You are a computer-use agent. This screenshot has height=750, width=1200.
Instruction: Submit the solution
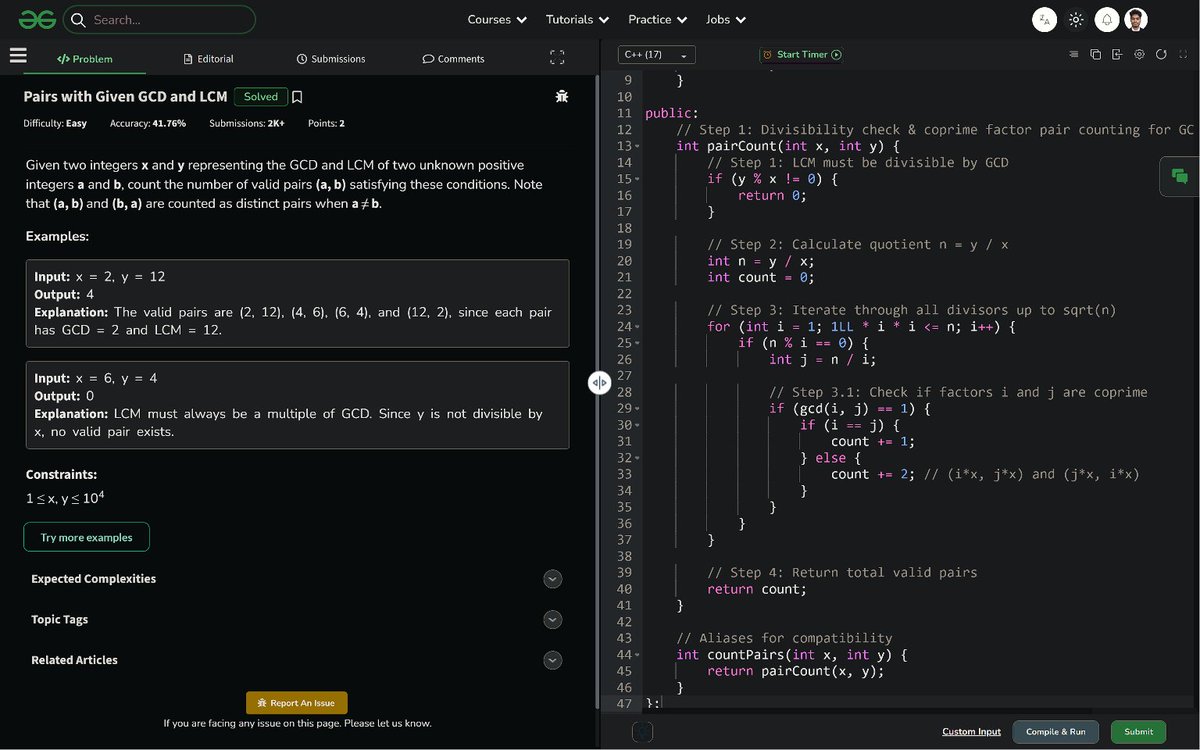coord(1138,732)
